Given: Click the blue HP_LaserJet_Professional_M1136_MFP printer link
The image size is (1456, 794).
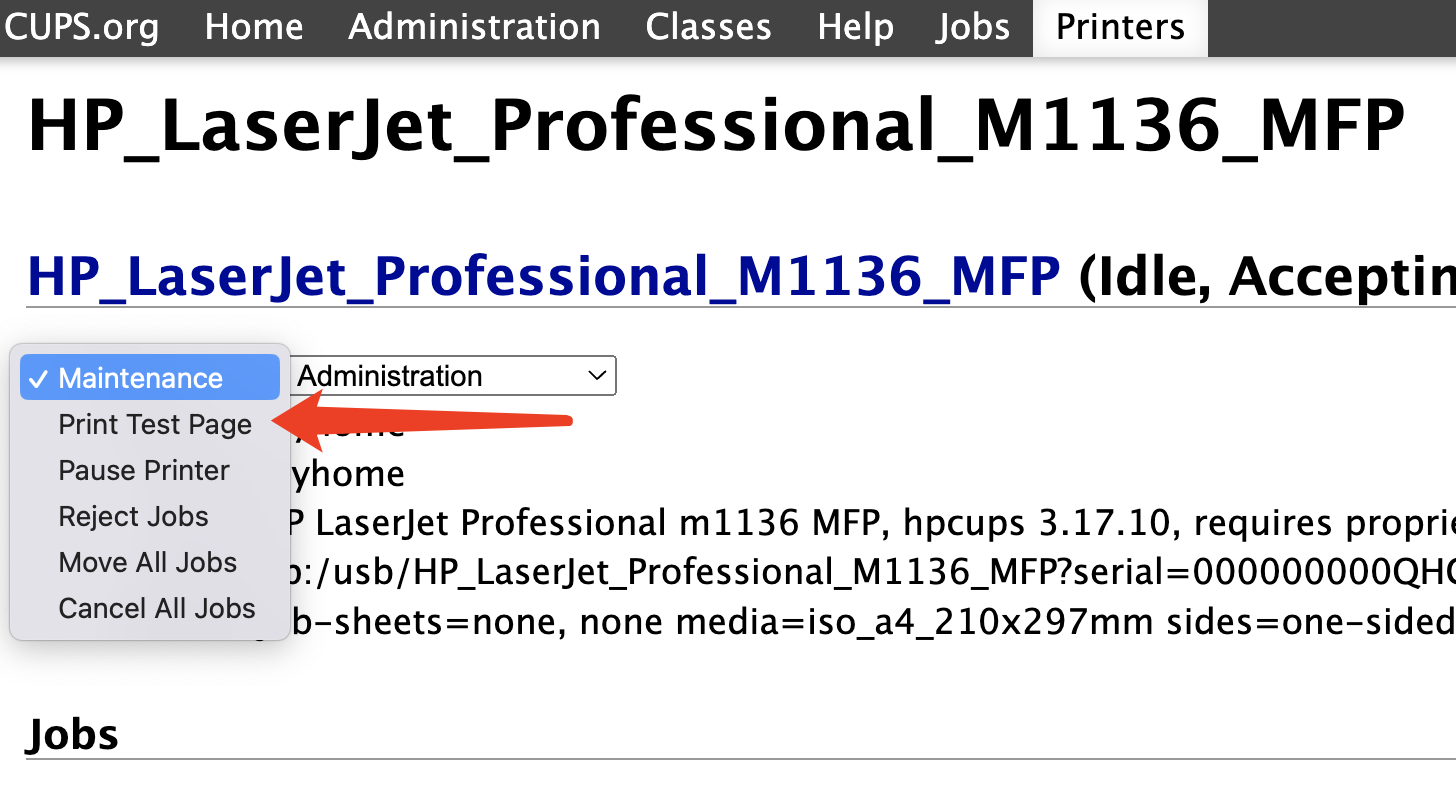Looking at the screenshot, I should [x=544, y=276].
